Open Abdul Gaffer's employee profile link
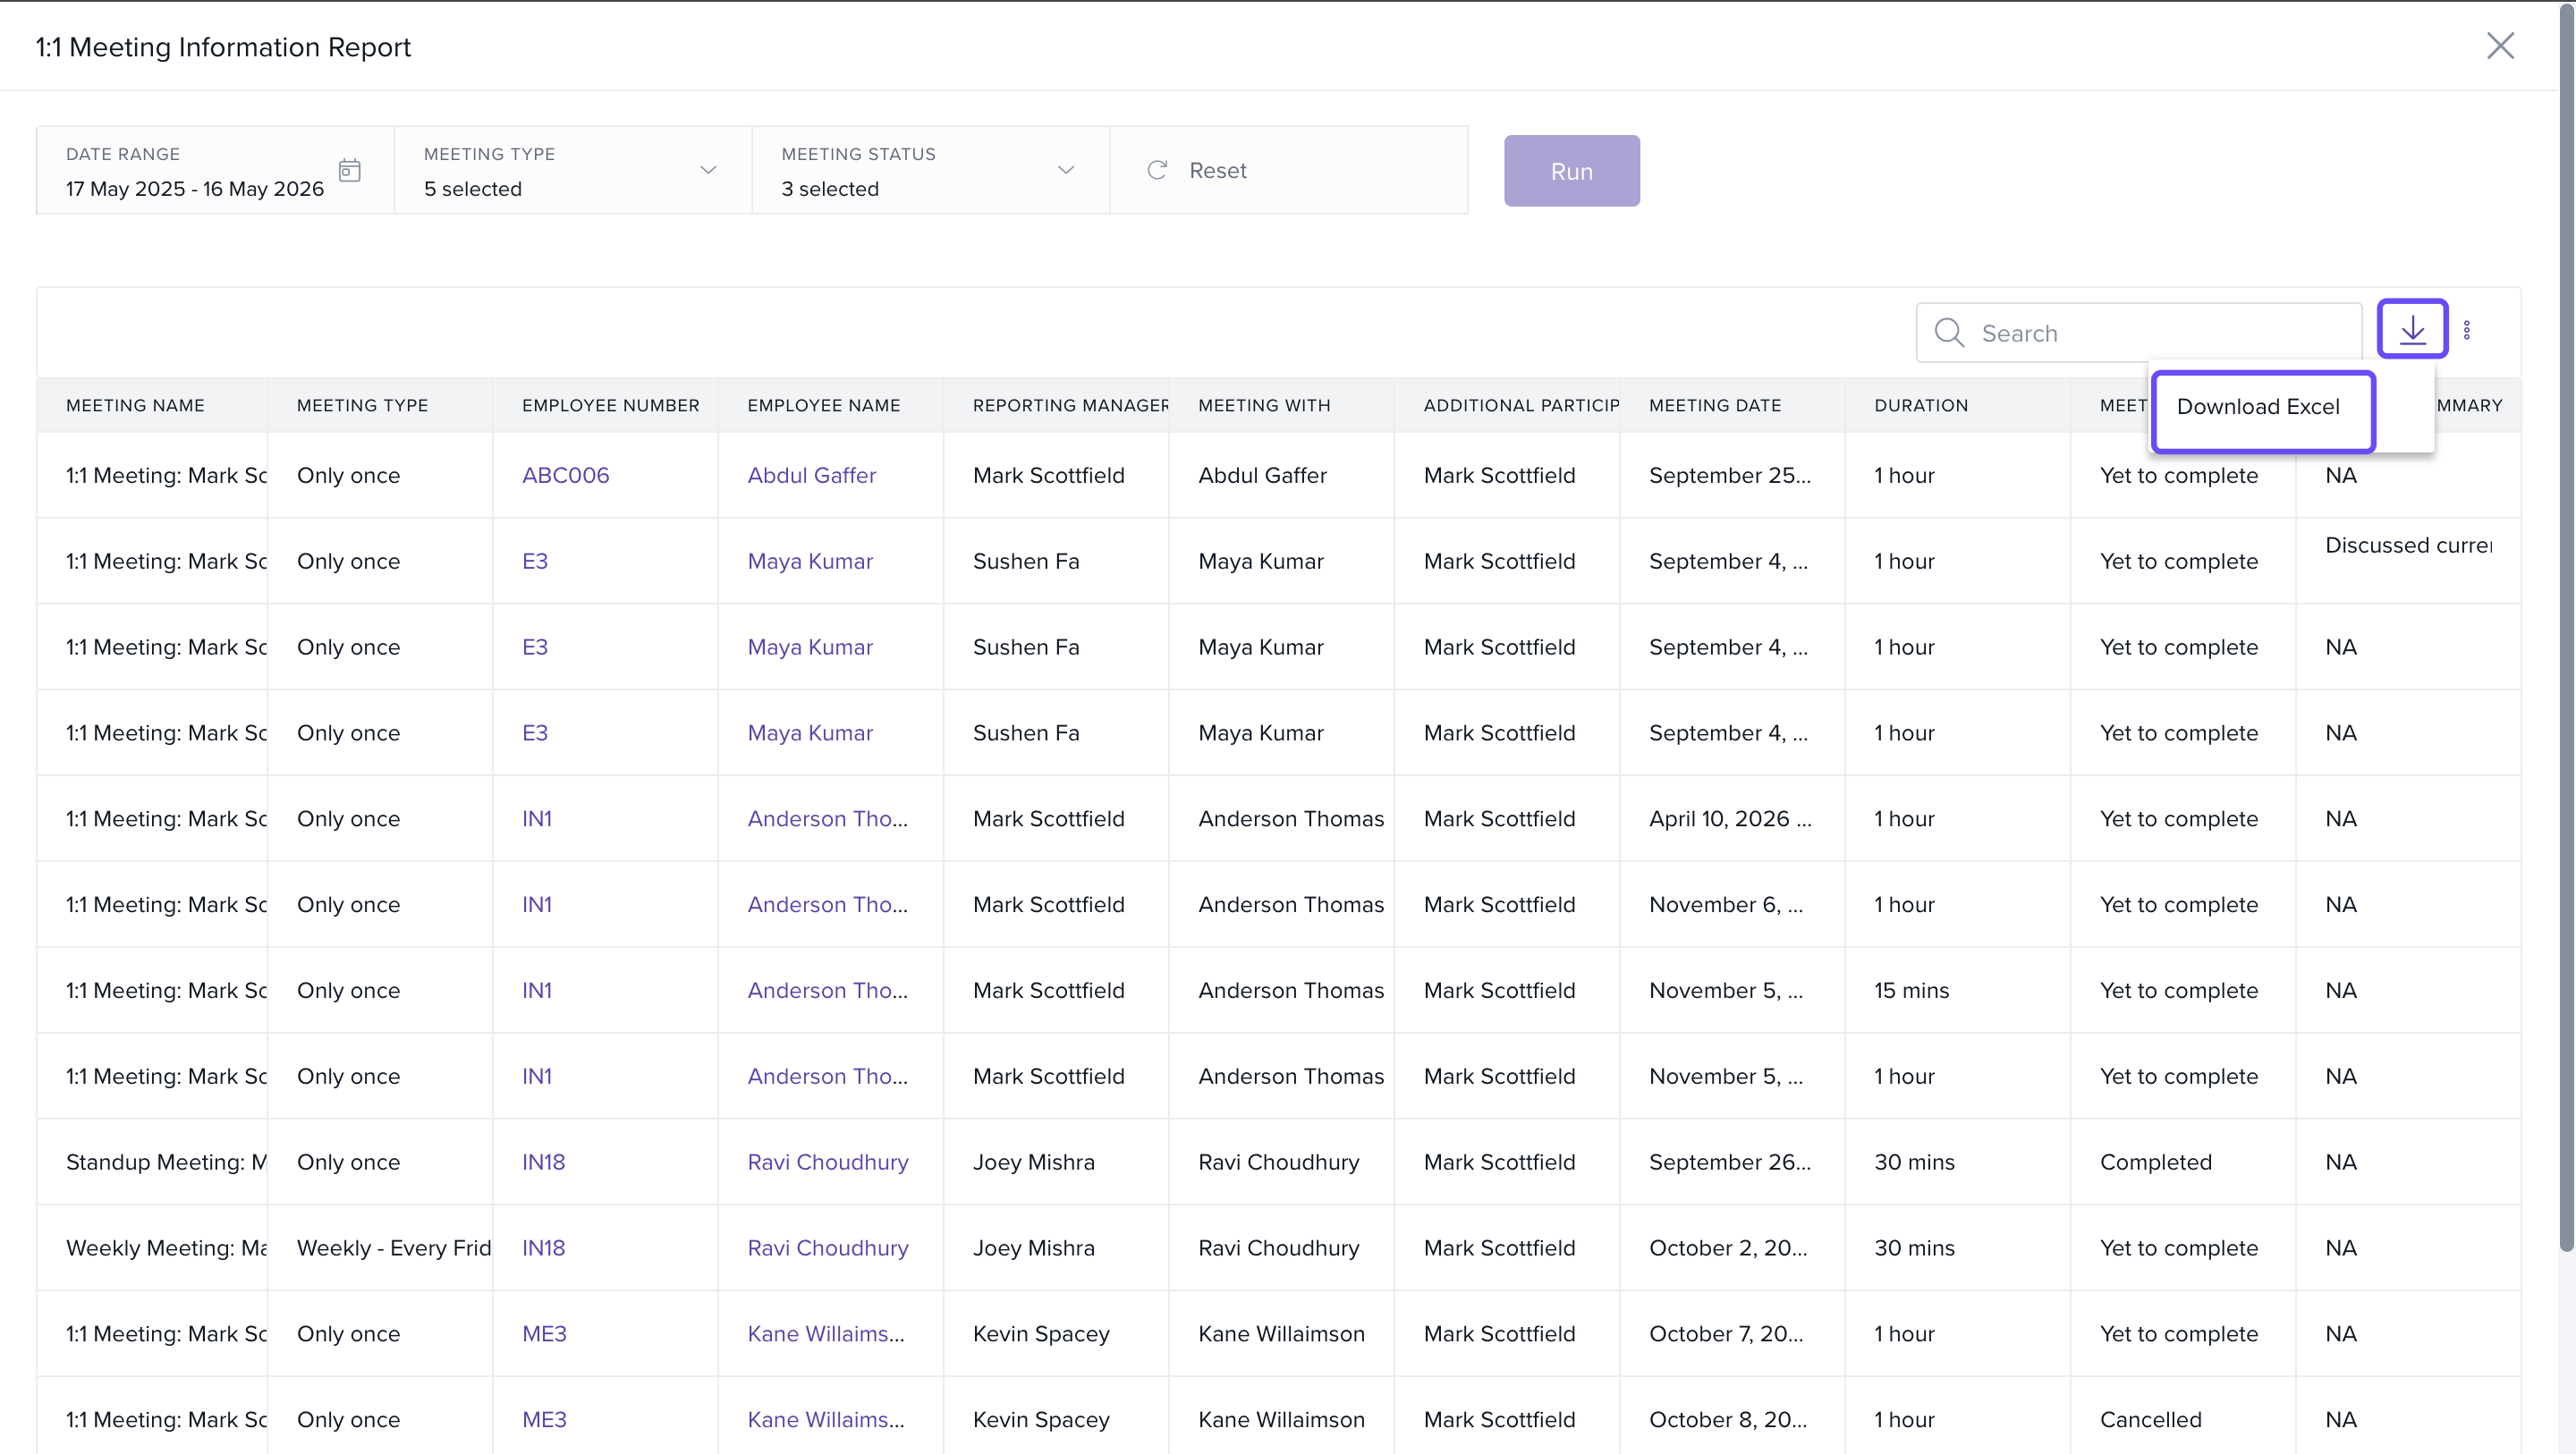Viewport: 2576px width, 1454px height. point(812,475)
